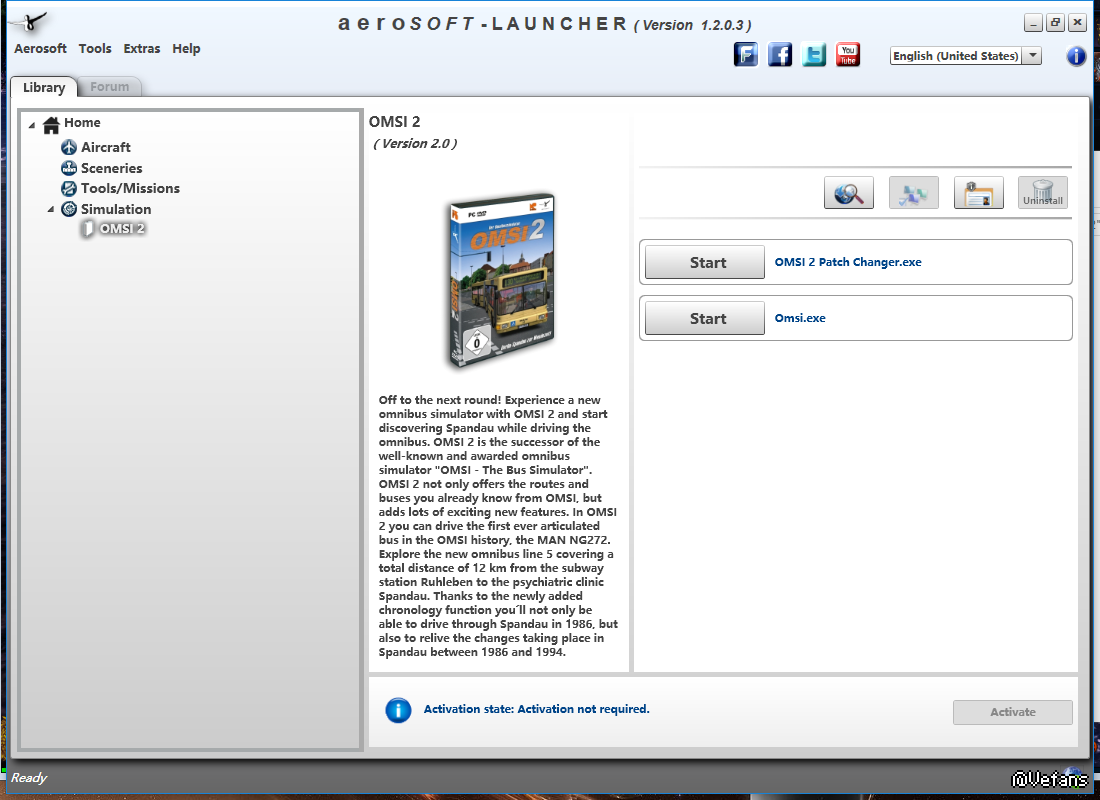This screenshot has width=1100, height=800.
Task: Click the Aircraft category icon
Action: pyautogui.click(x=69, y=147)
